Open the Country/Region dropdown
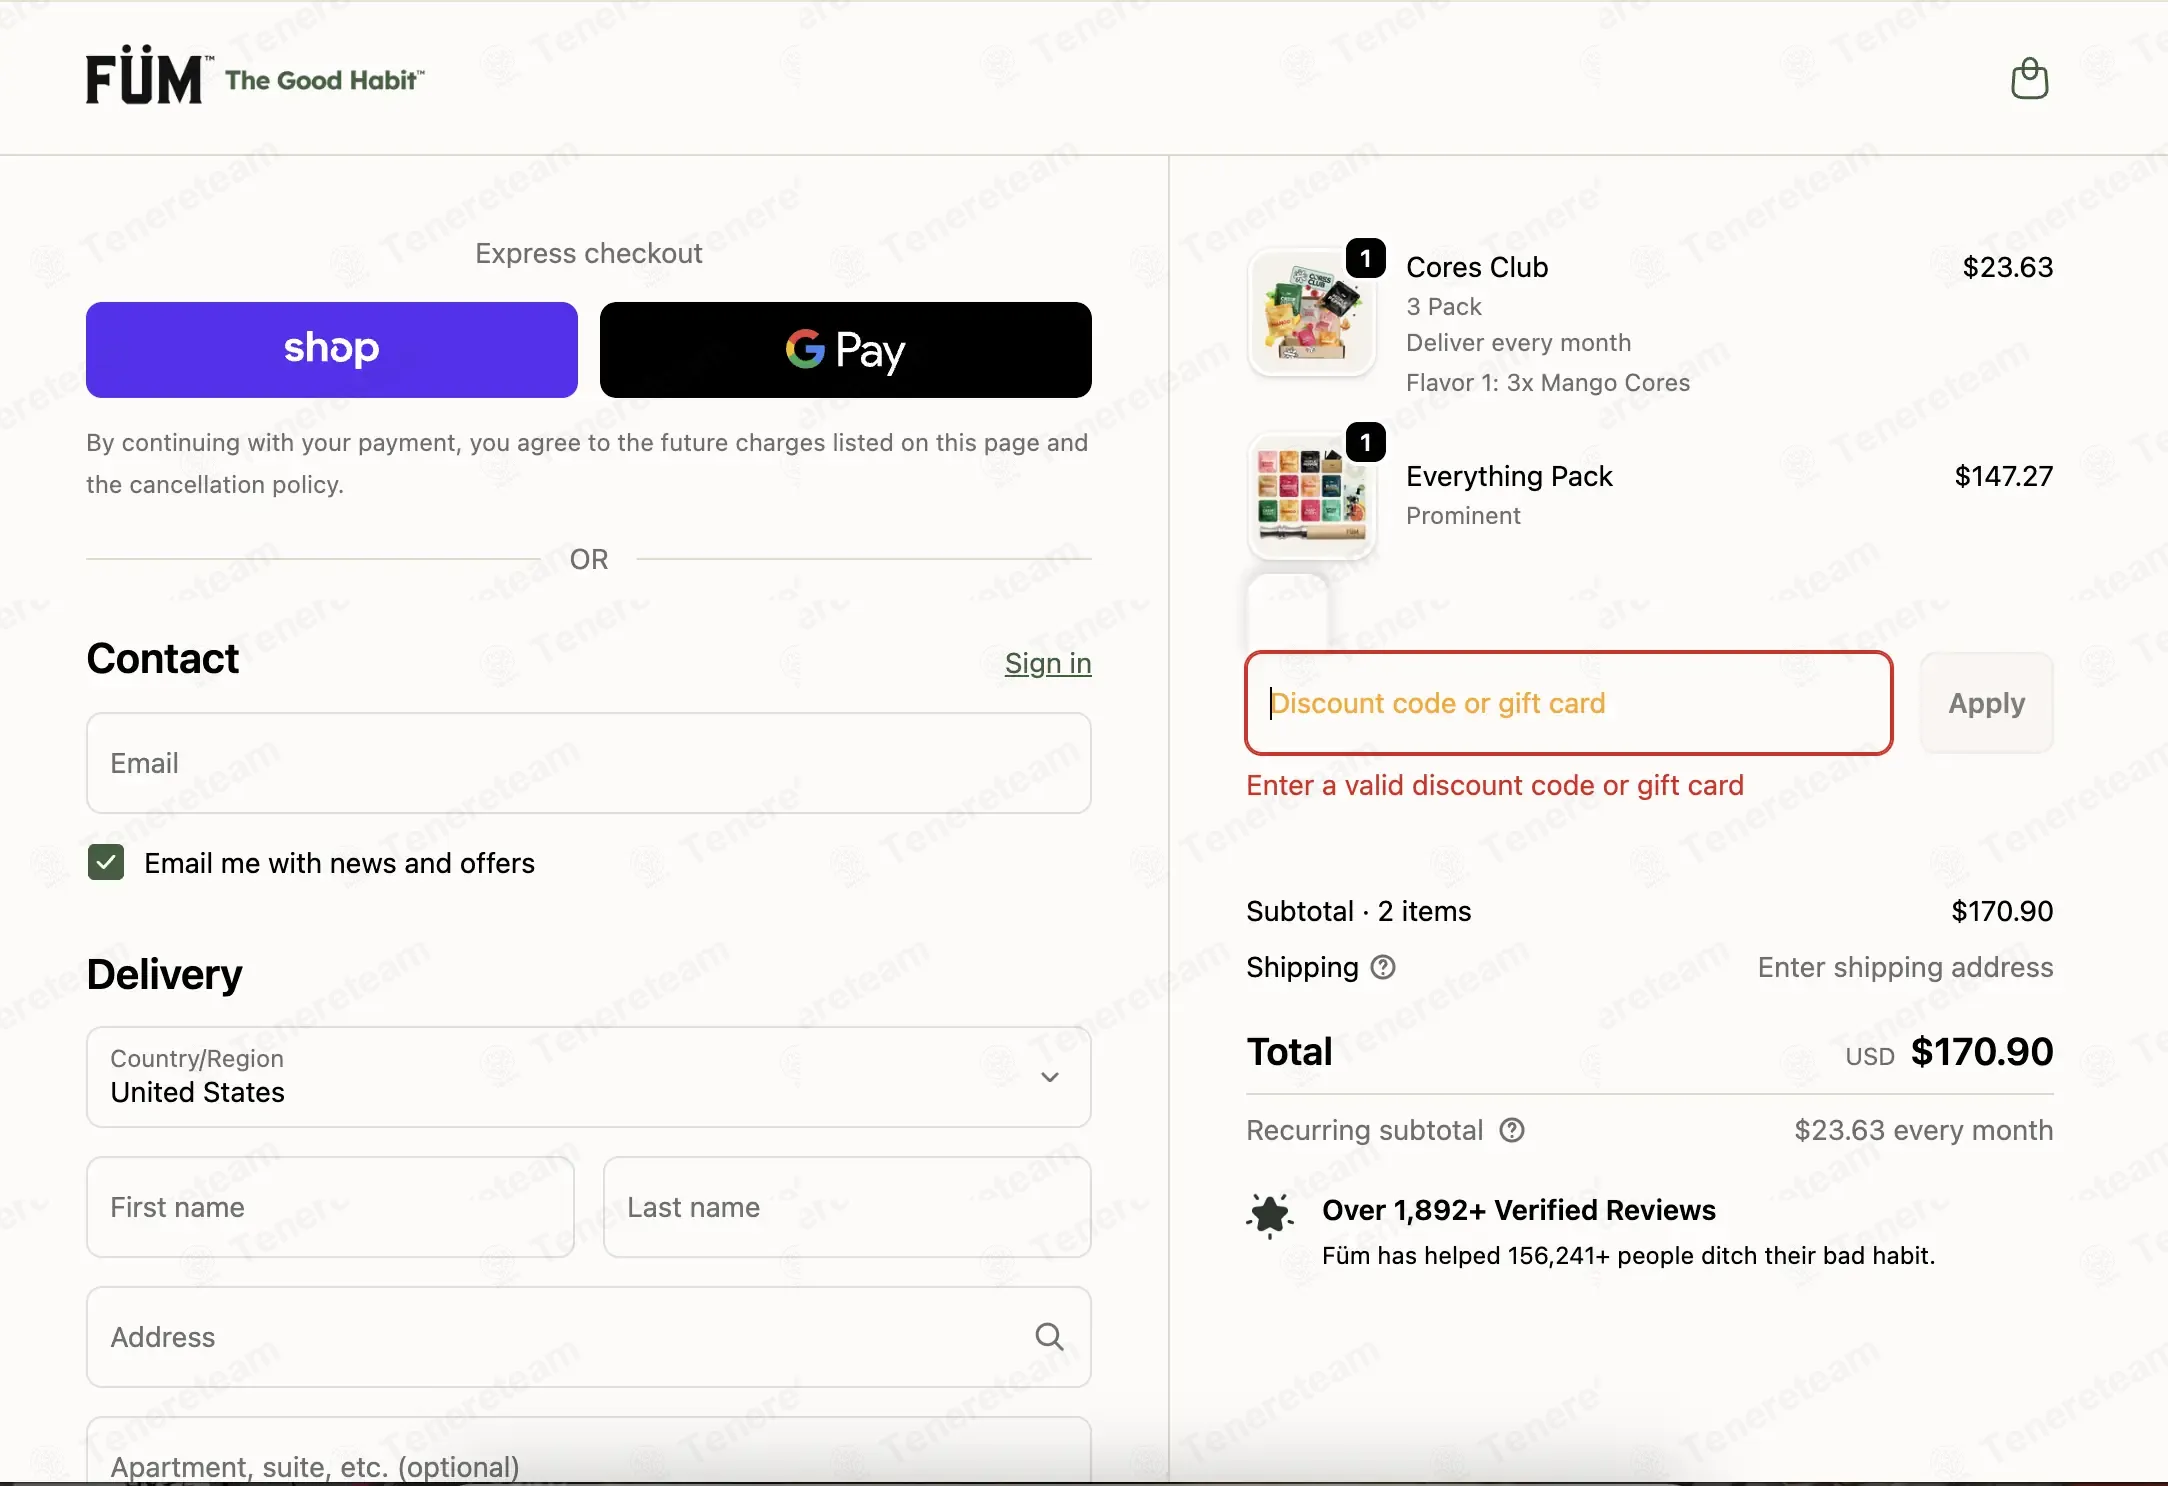The height and width of the screenshot is (1486, 2168). point(589,1077)
